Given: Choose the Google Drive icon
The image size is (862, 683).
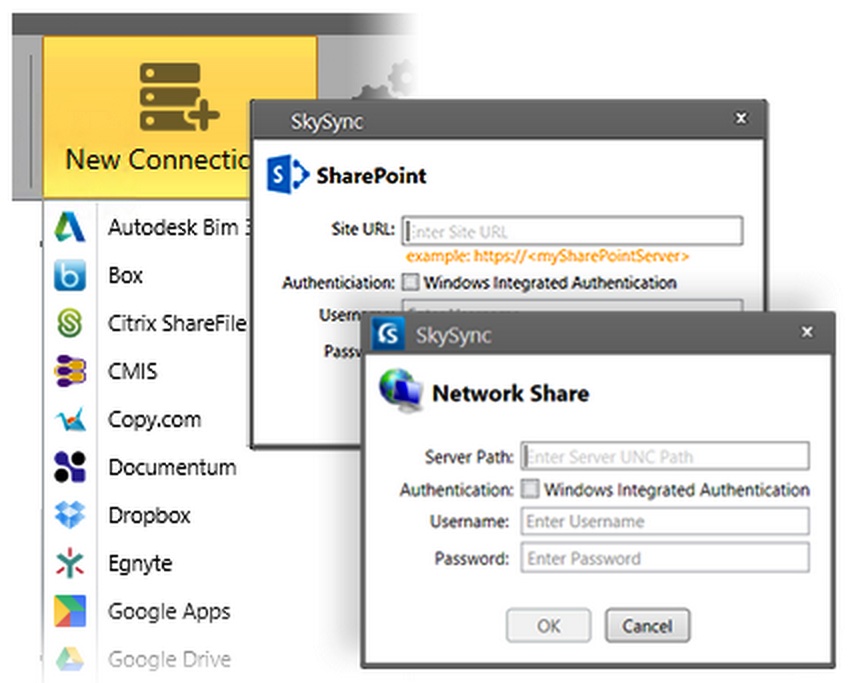Looking at the screenshot, I should (70, 659).
